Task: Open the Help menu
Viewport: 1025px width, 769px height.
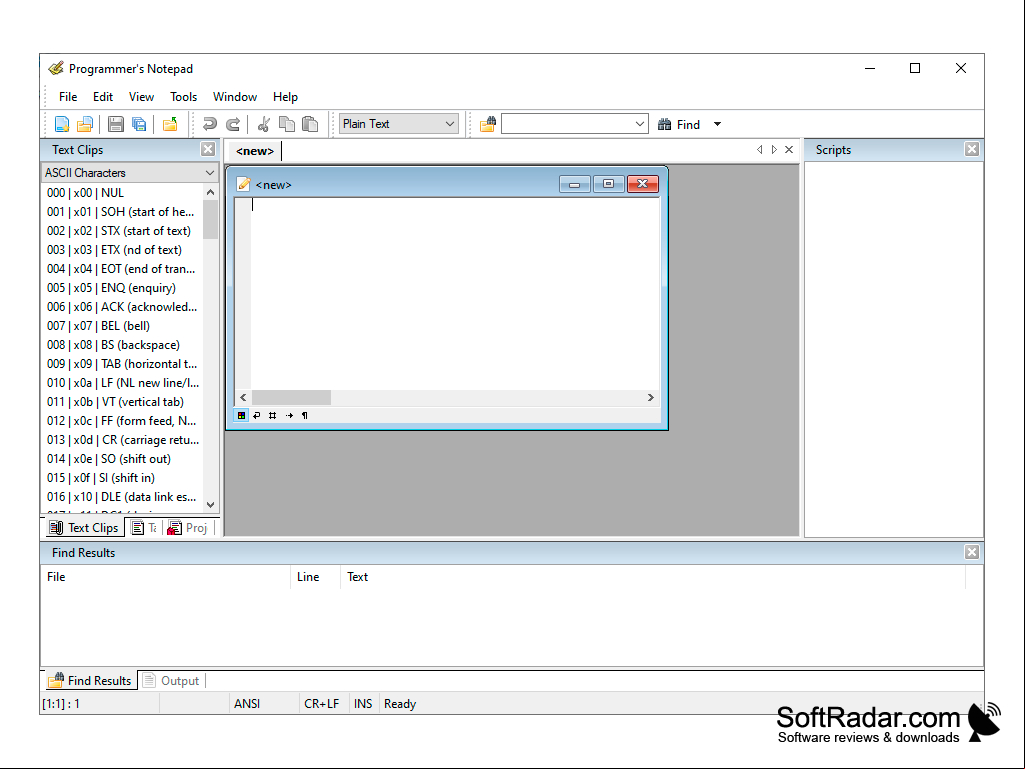Action: 285,97
